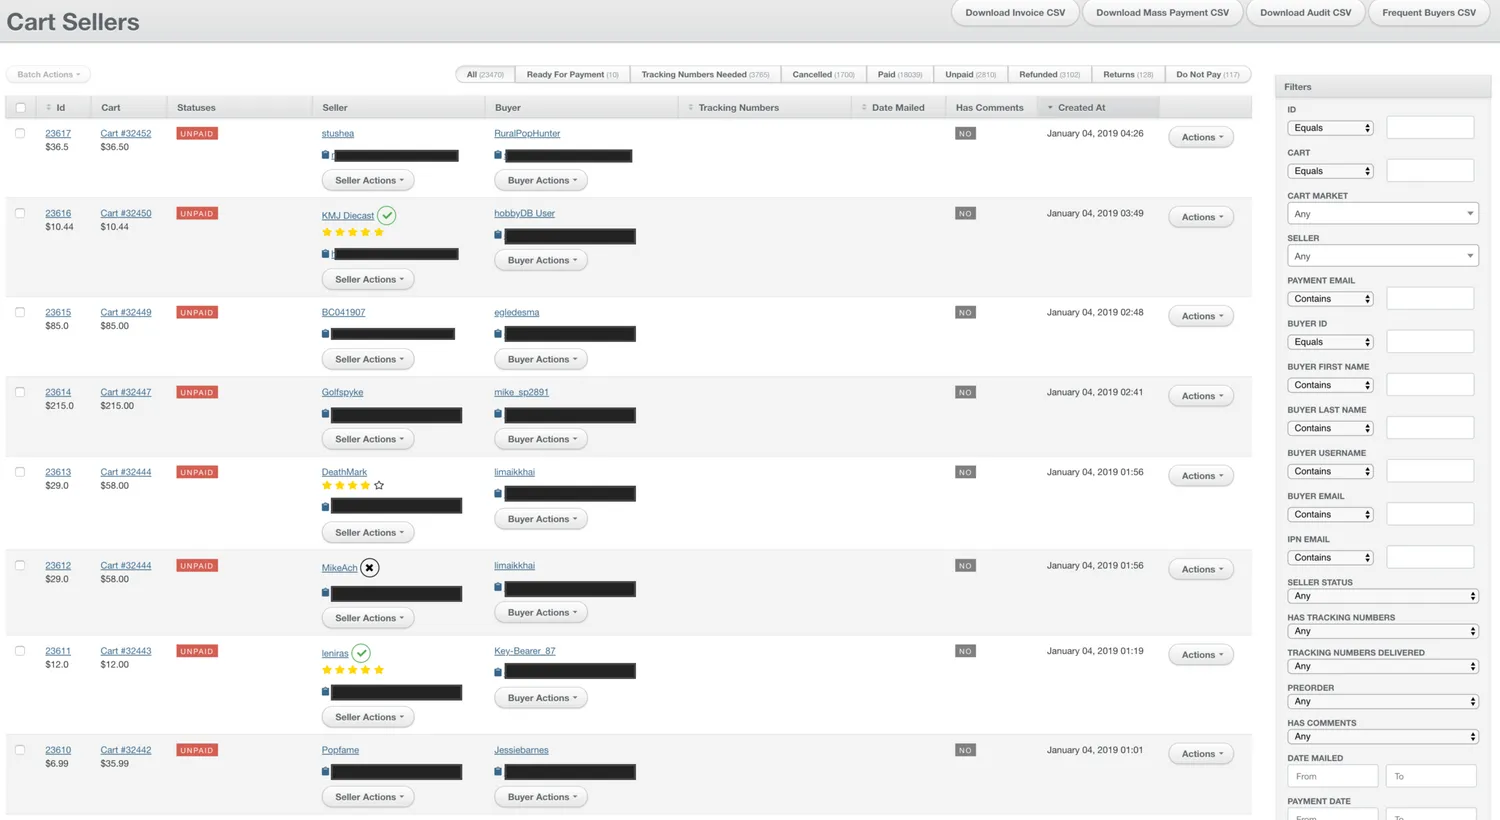The image size is (1500, 820).
Task: Focus the Buyer Username filter text box
Action: pos(1430,471)
